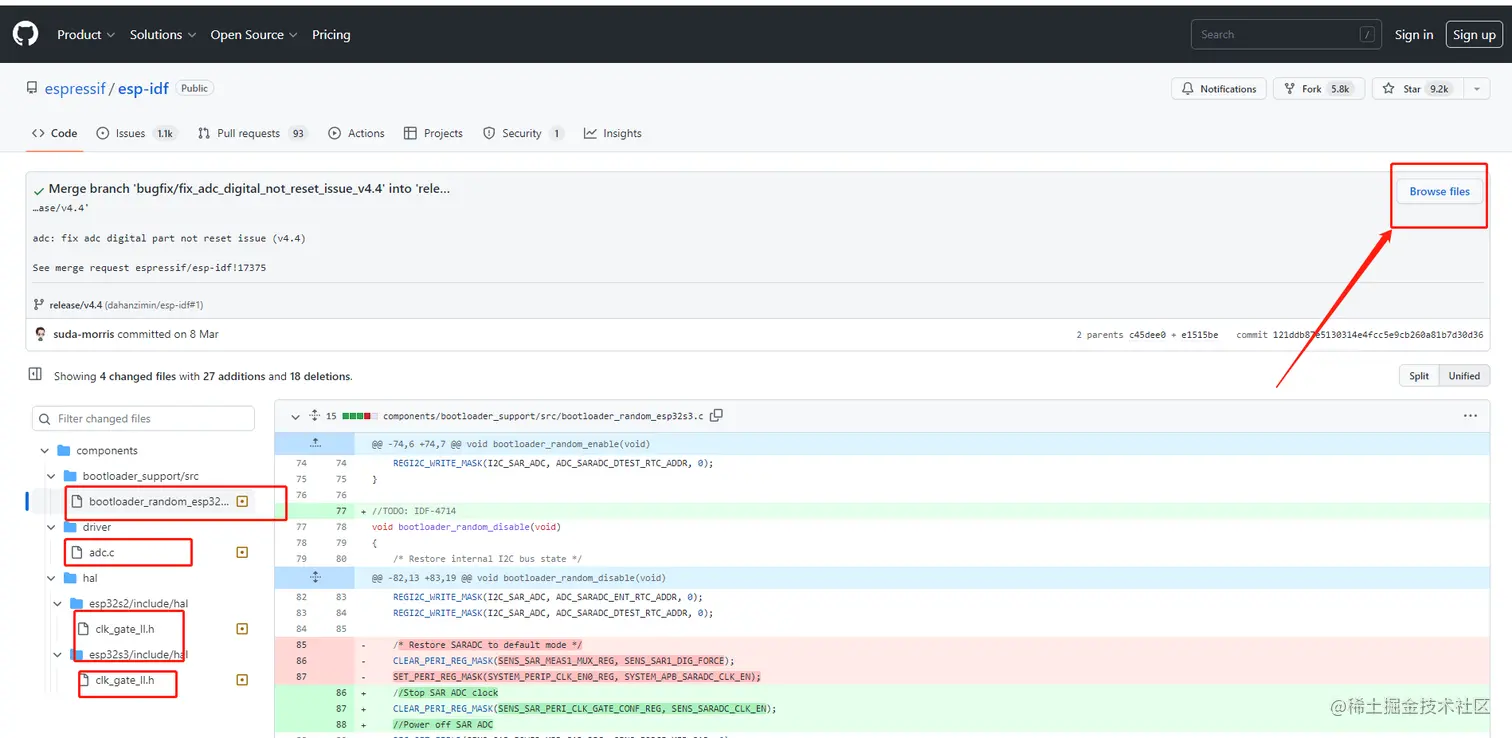Open the GitHub homepage logo
Screen dimensions: 1512x738
click(25, 34)
